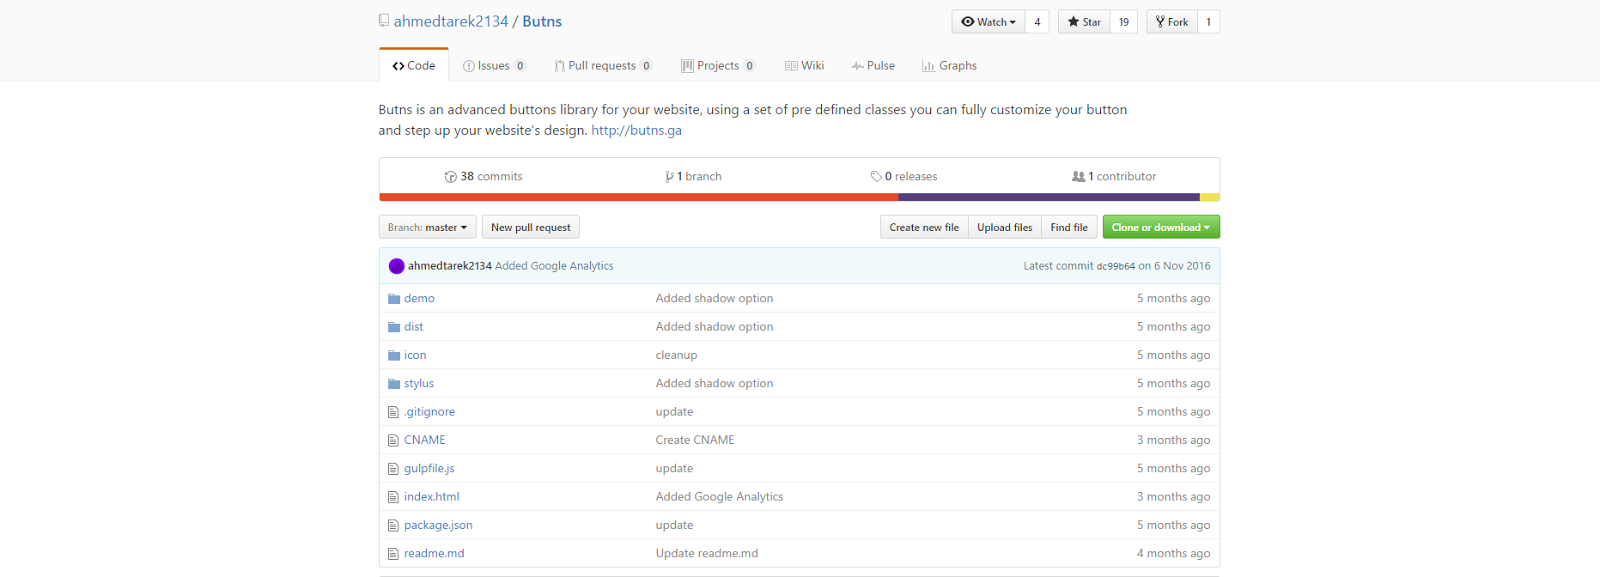The height and width of the screenshot is (577, 1600).
Task: Open forks count 1
Action: [1208, 22]
